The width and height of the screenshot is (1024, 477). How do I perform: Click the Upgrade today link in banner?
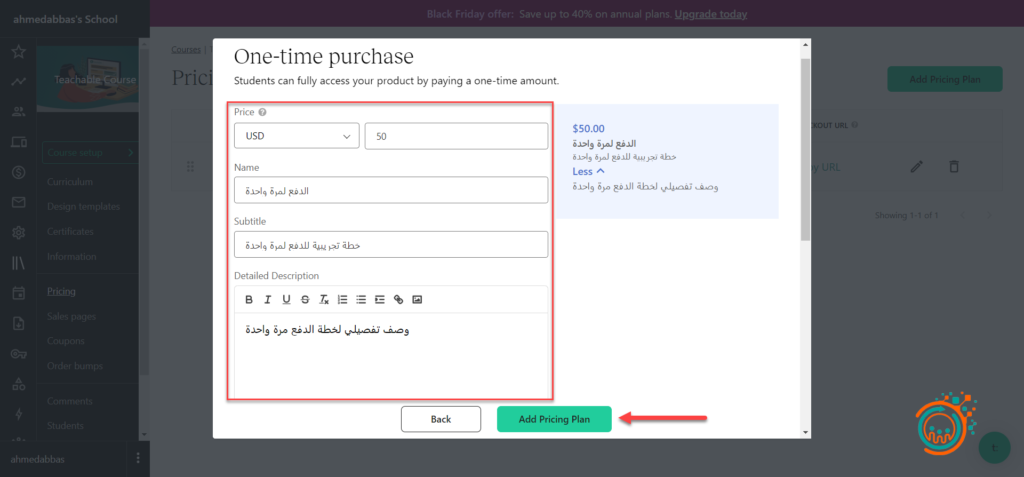710,15
